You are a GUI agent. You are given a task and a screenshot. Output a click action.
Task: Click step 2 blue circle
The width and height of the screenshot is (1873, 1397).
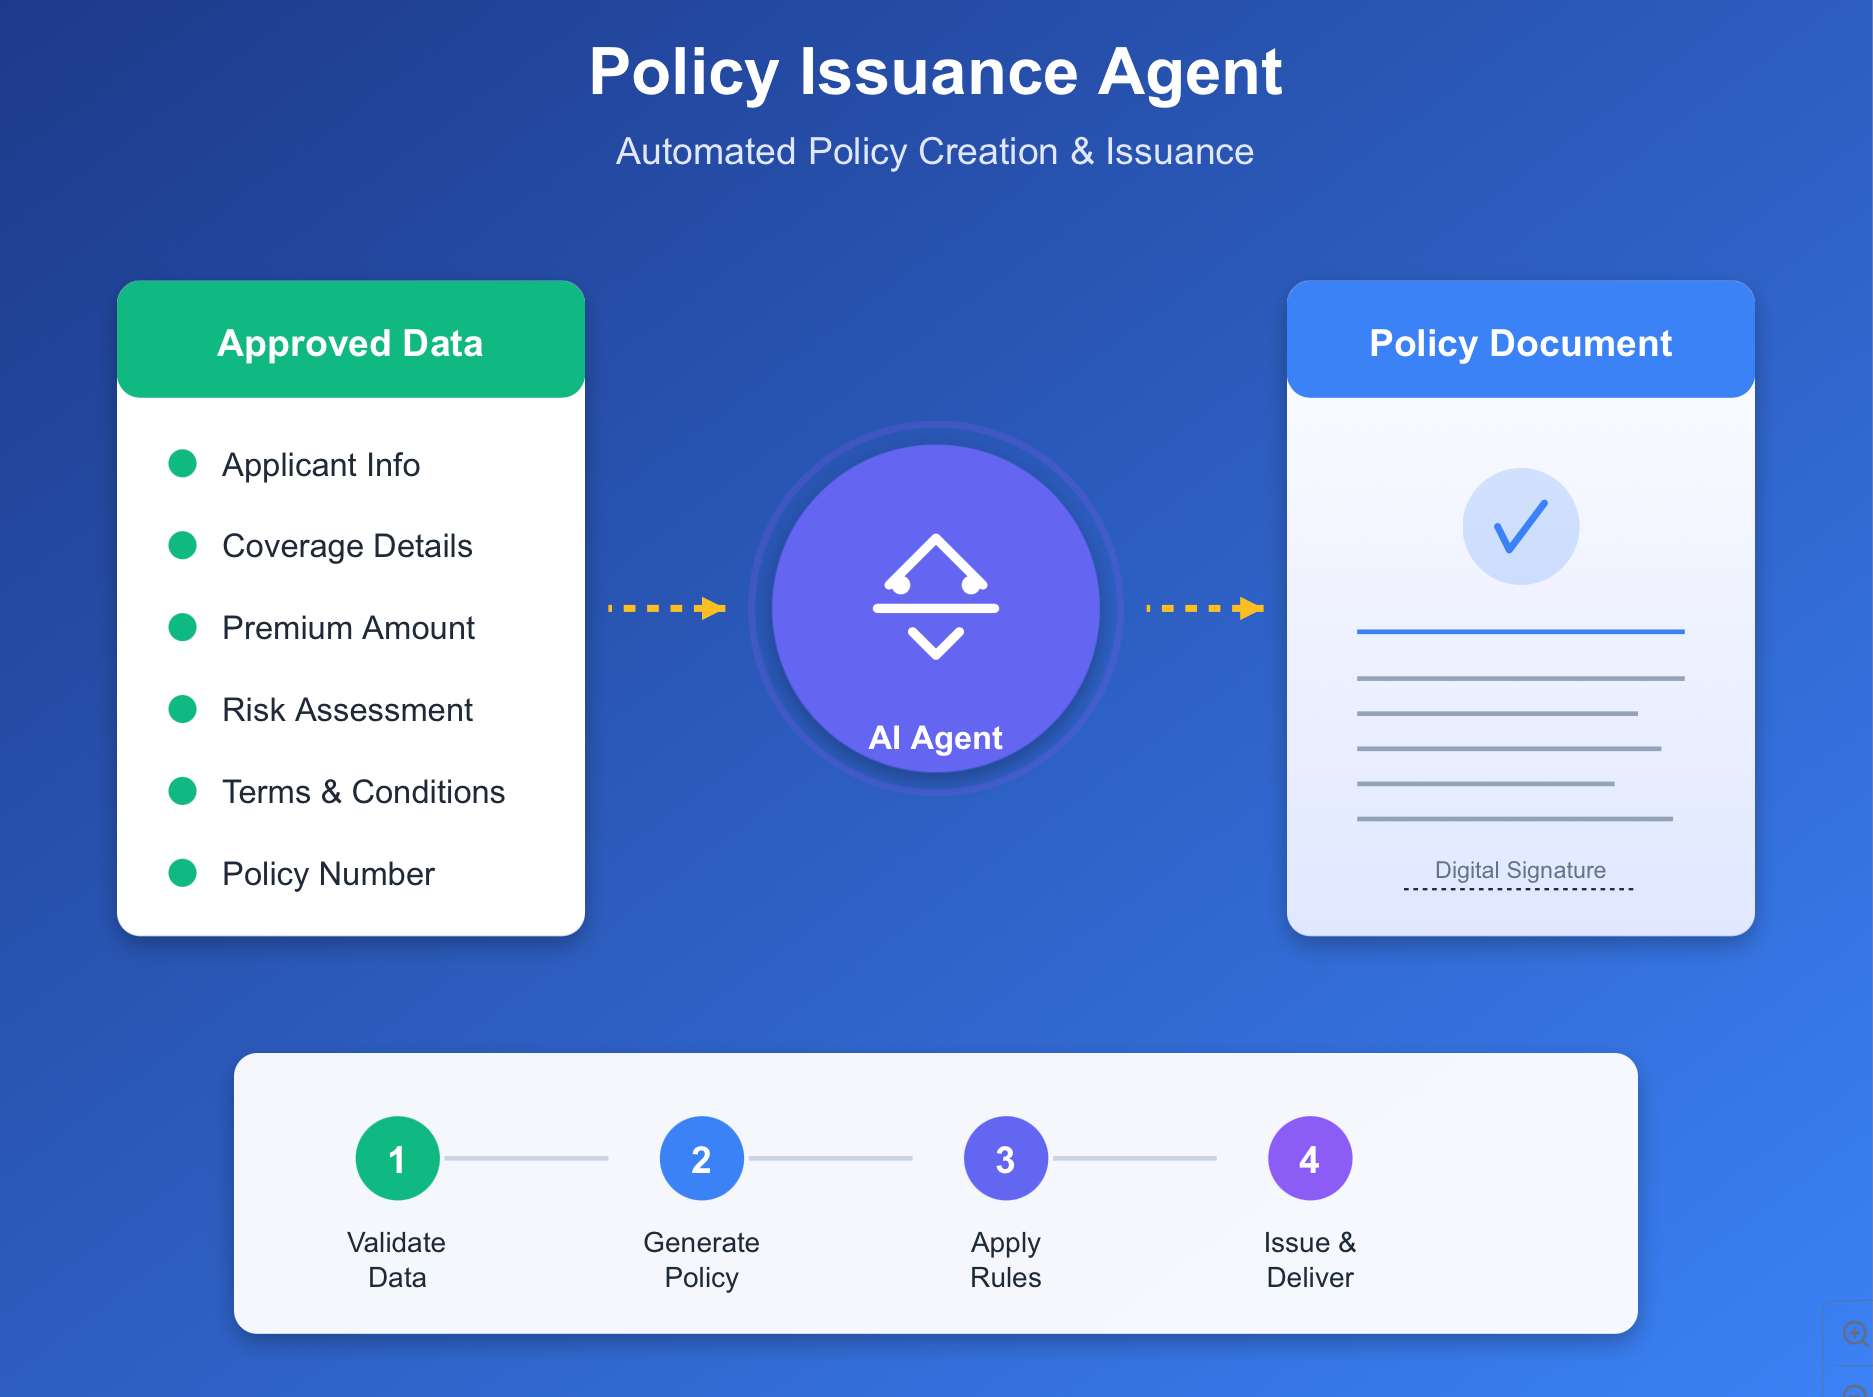click(x=701, y=1158)
